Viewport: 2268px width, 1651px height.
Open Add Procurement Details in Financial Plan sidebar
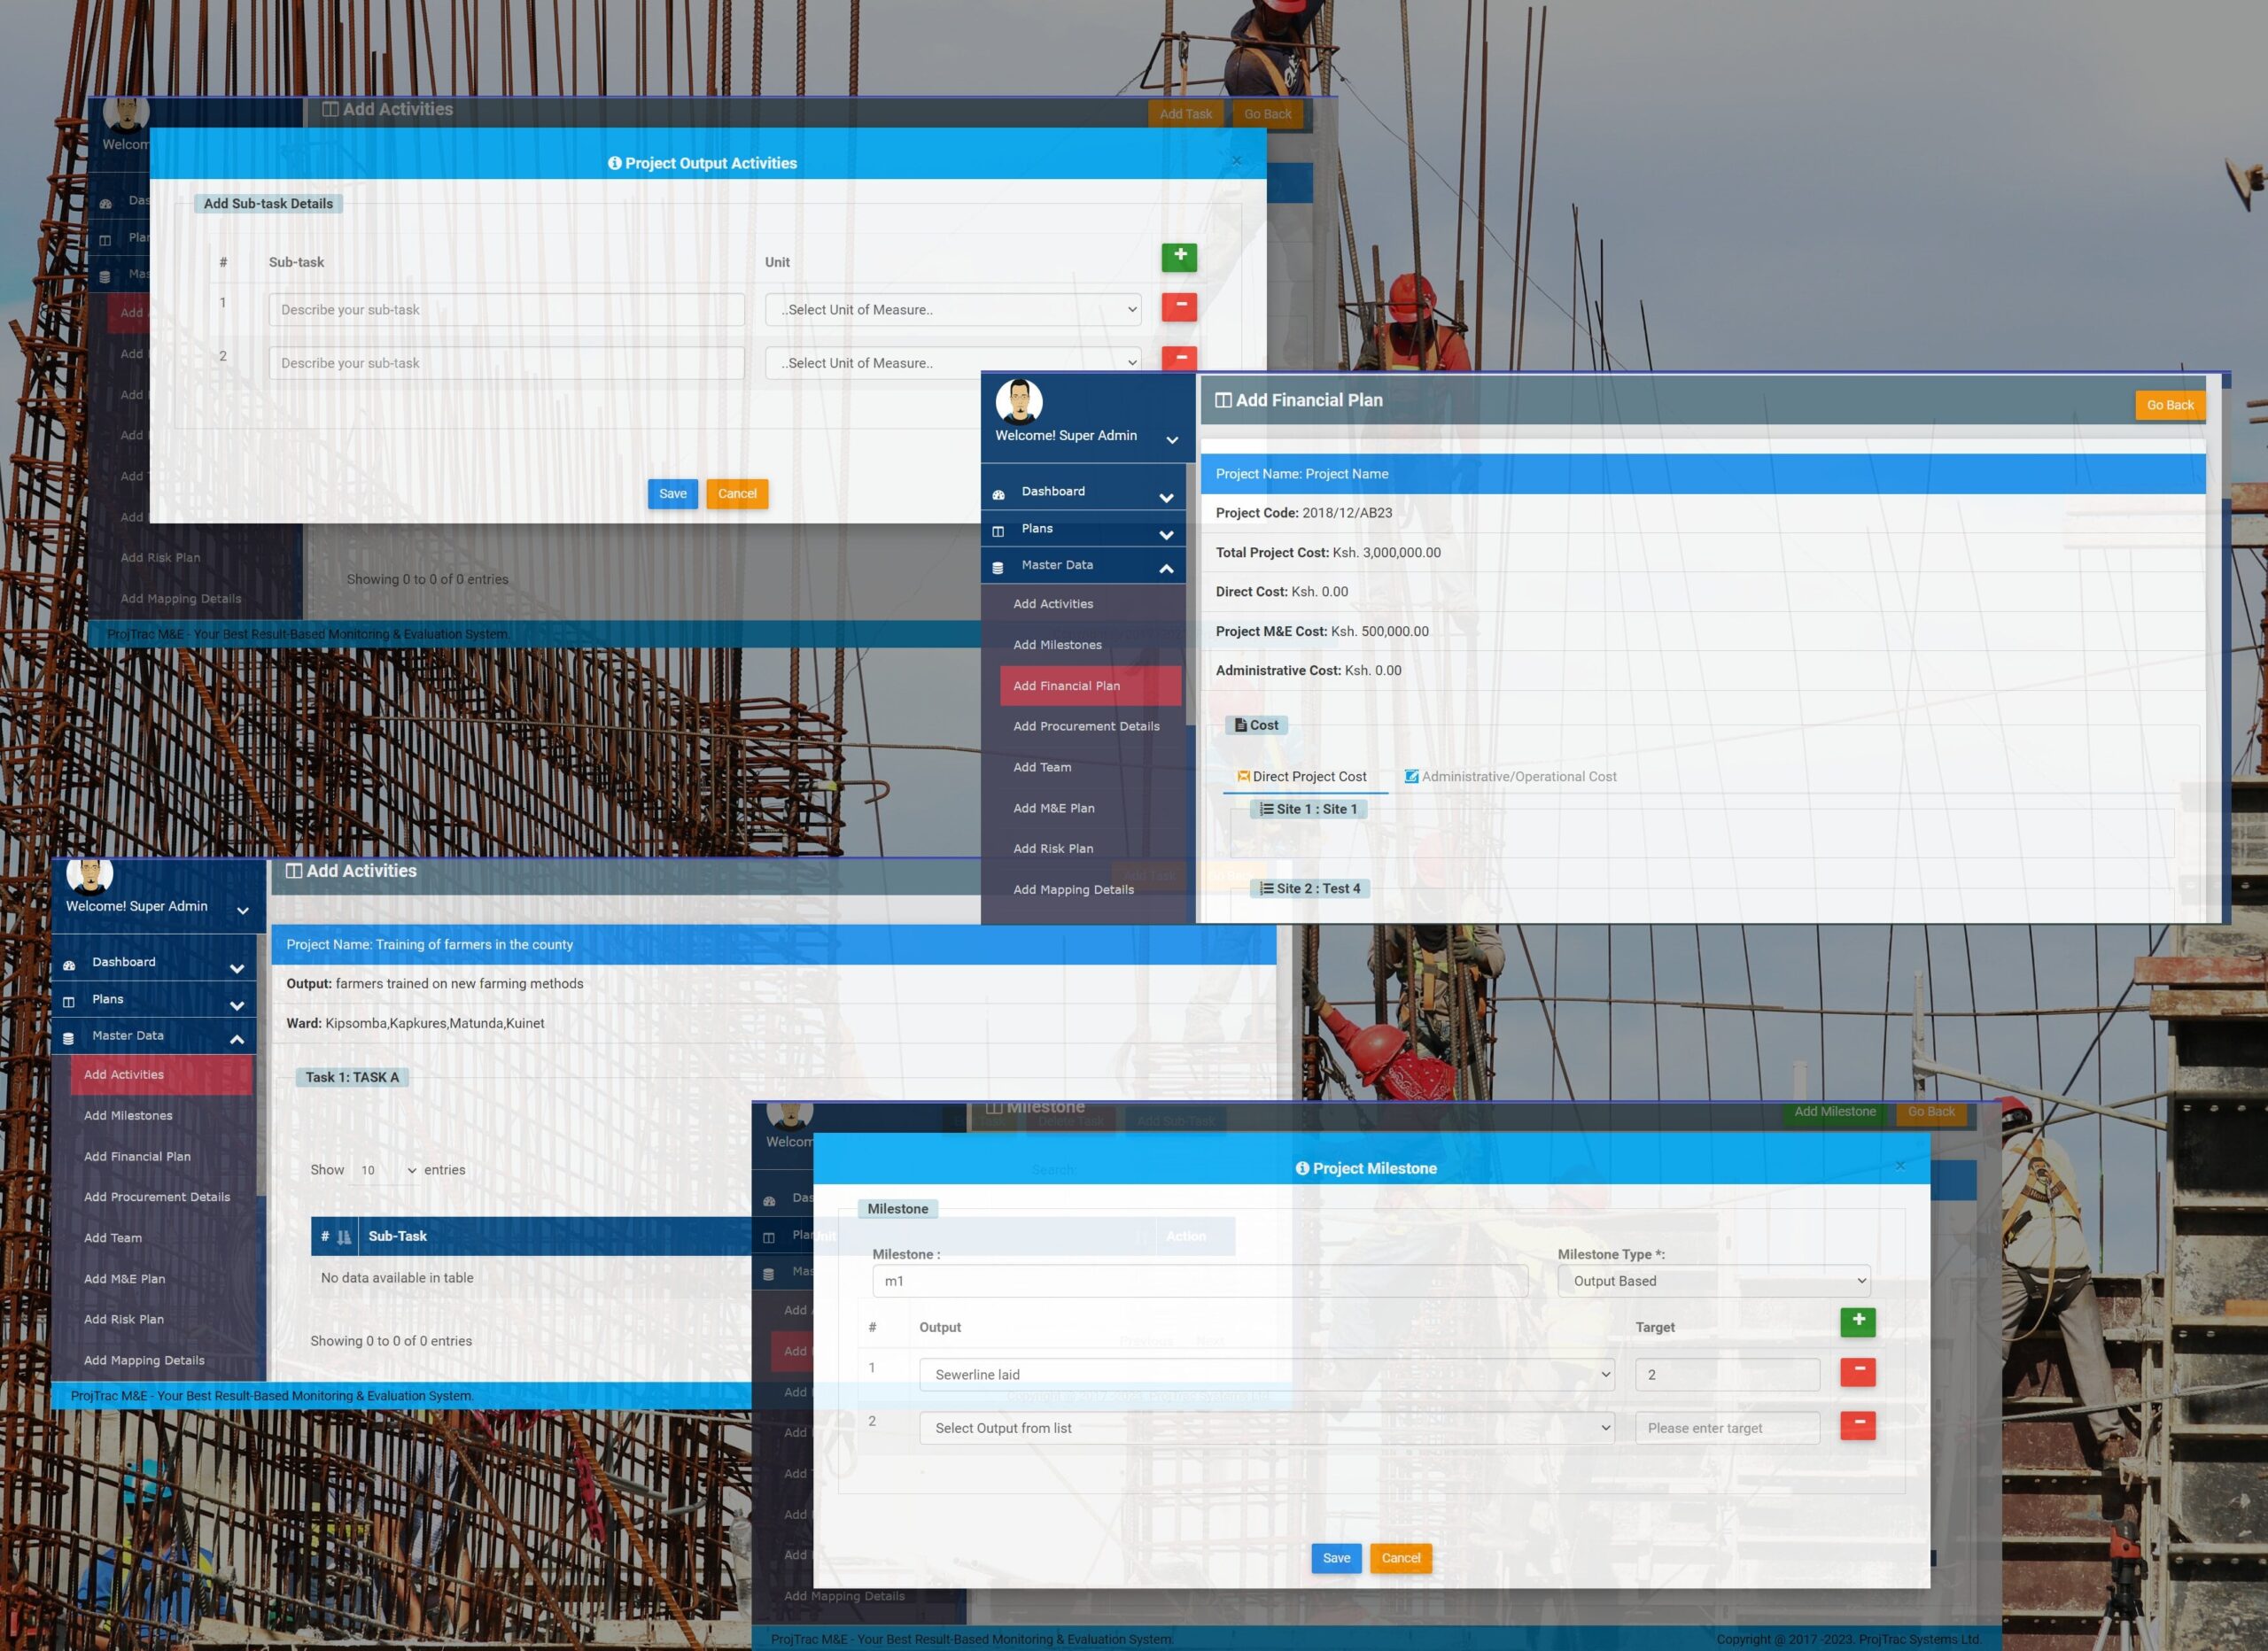click(x=1086, y=726)
